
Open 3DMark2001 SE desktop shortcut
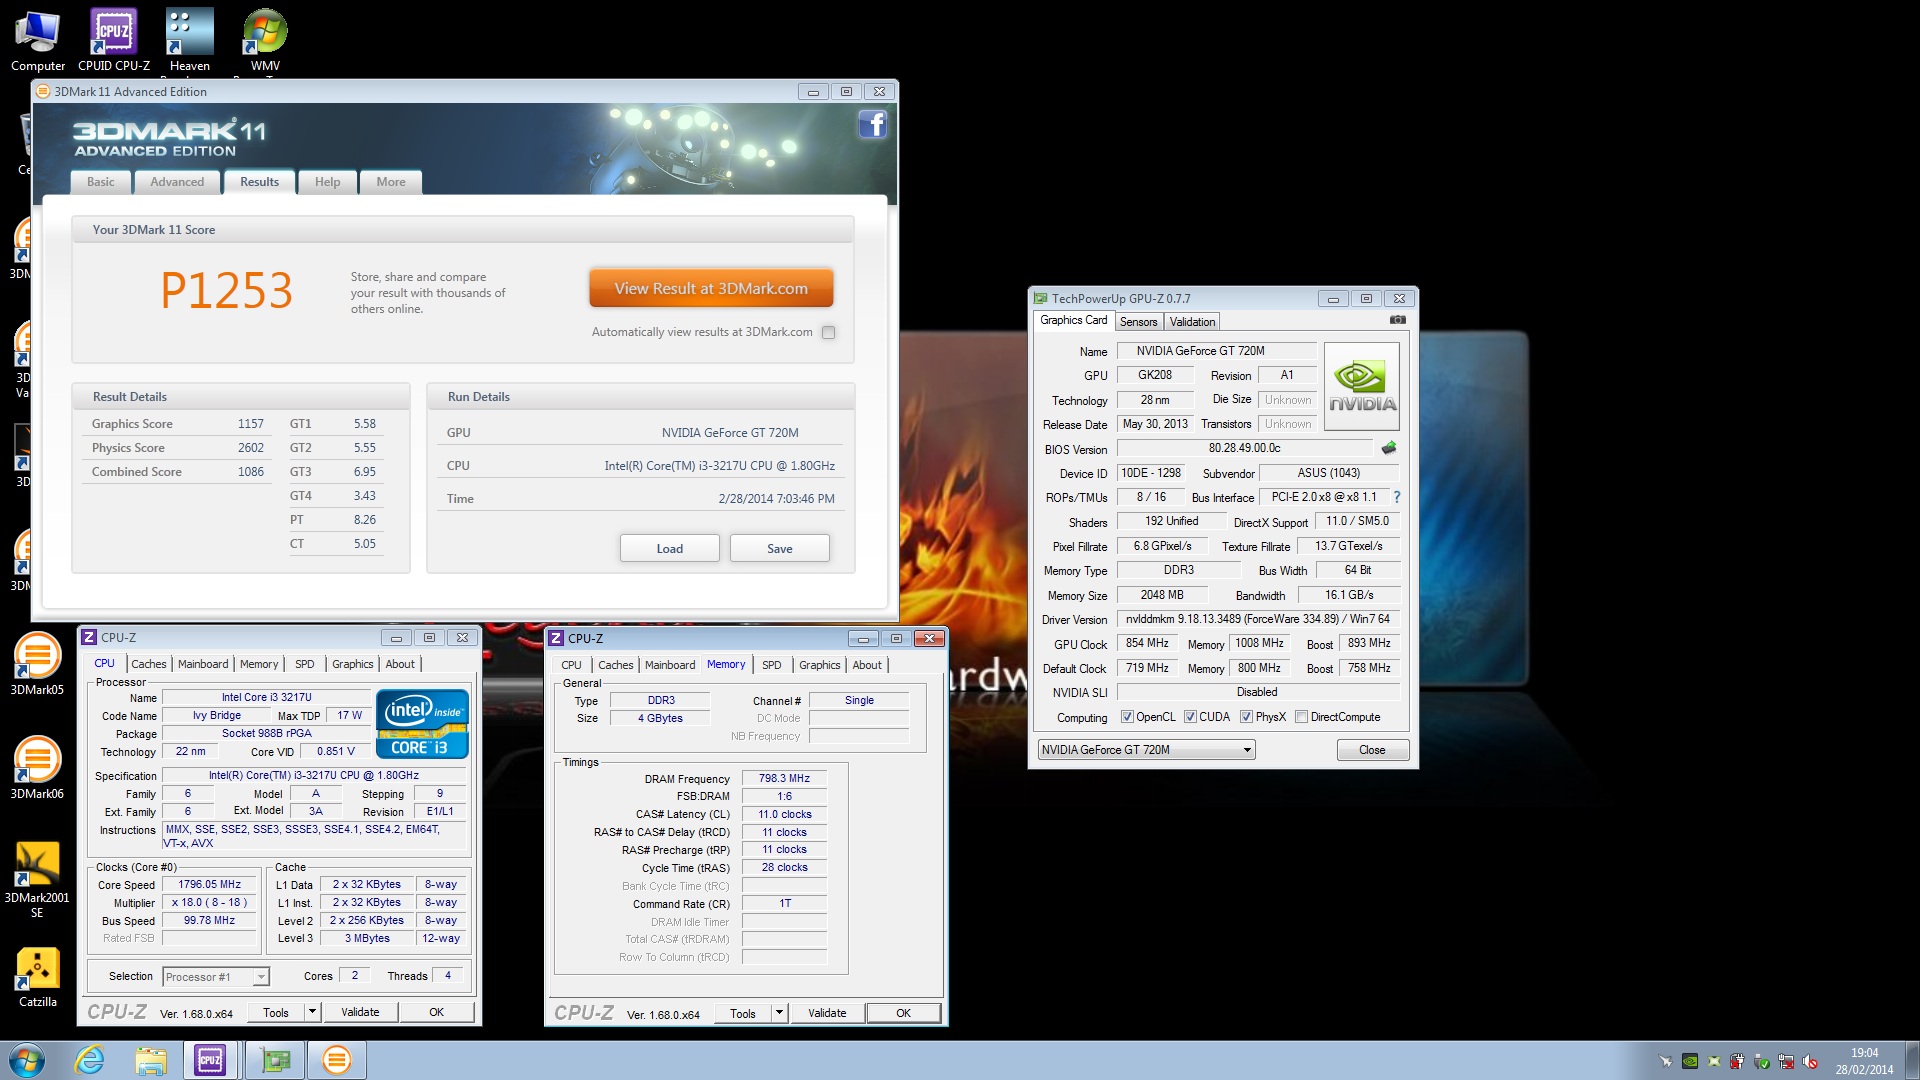[37, 878]
